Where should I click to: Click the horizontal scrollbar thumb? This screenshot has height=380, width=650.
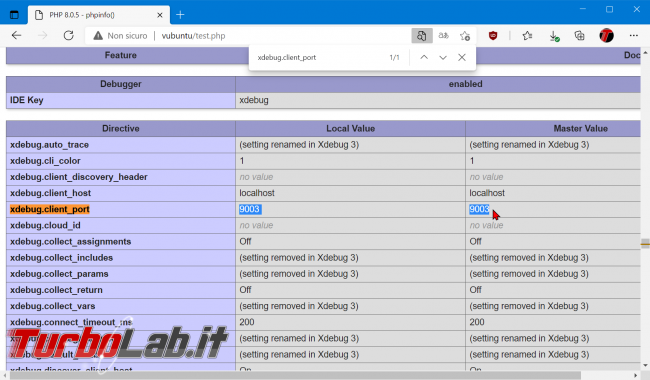(295, 375)
